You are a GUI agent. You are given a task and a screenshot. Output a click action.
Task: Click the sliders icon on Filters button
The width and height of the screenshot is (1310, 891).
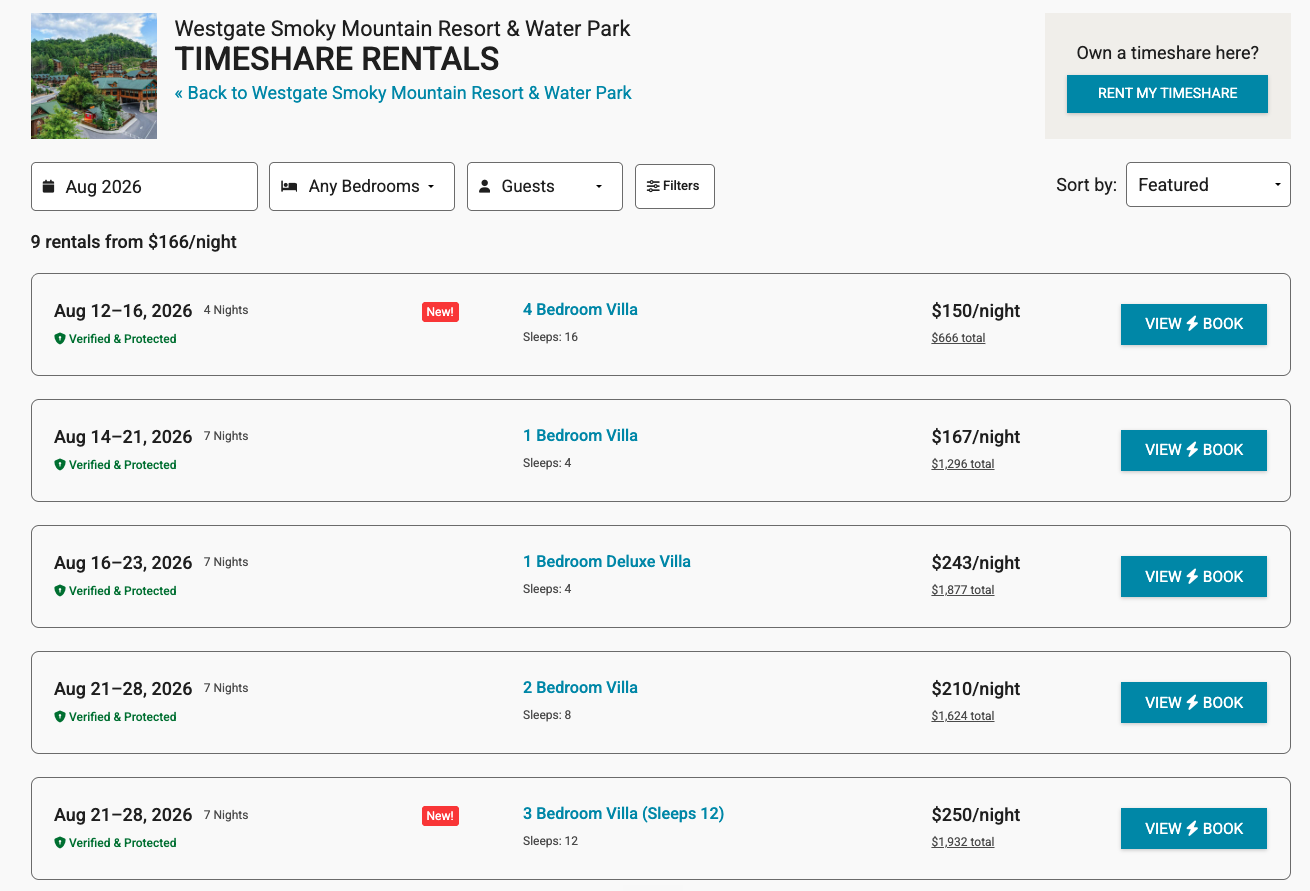point(653,186)
